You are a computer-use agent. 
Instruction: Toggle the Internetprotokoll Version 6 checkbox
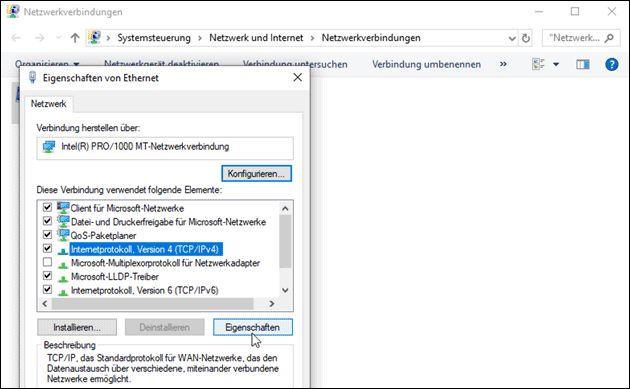(47, 289)
